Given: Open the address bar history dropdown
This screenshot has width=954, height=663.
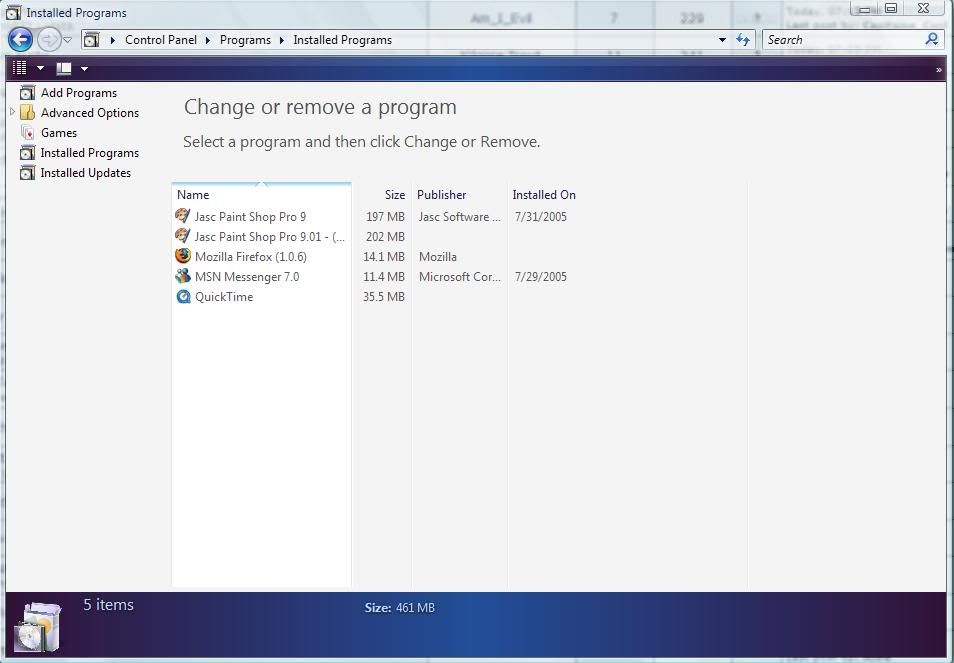Looking at the screenshot, I should coord(722,40).
